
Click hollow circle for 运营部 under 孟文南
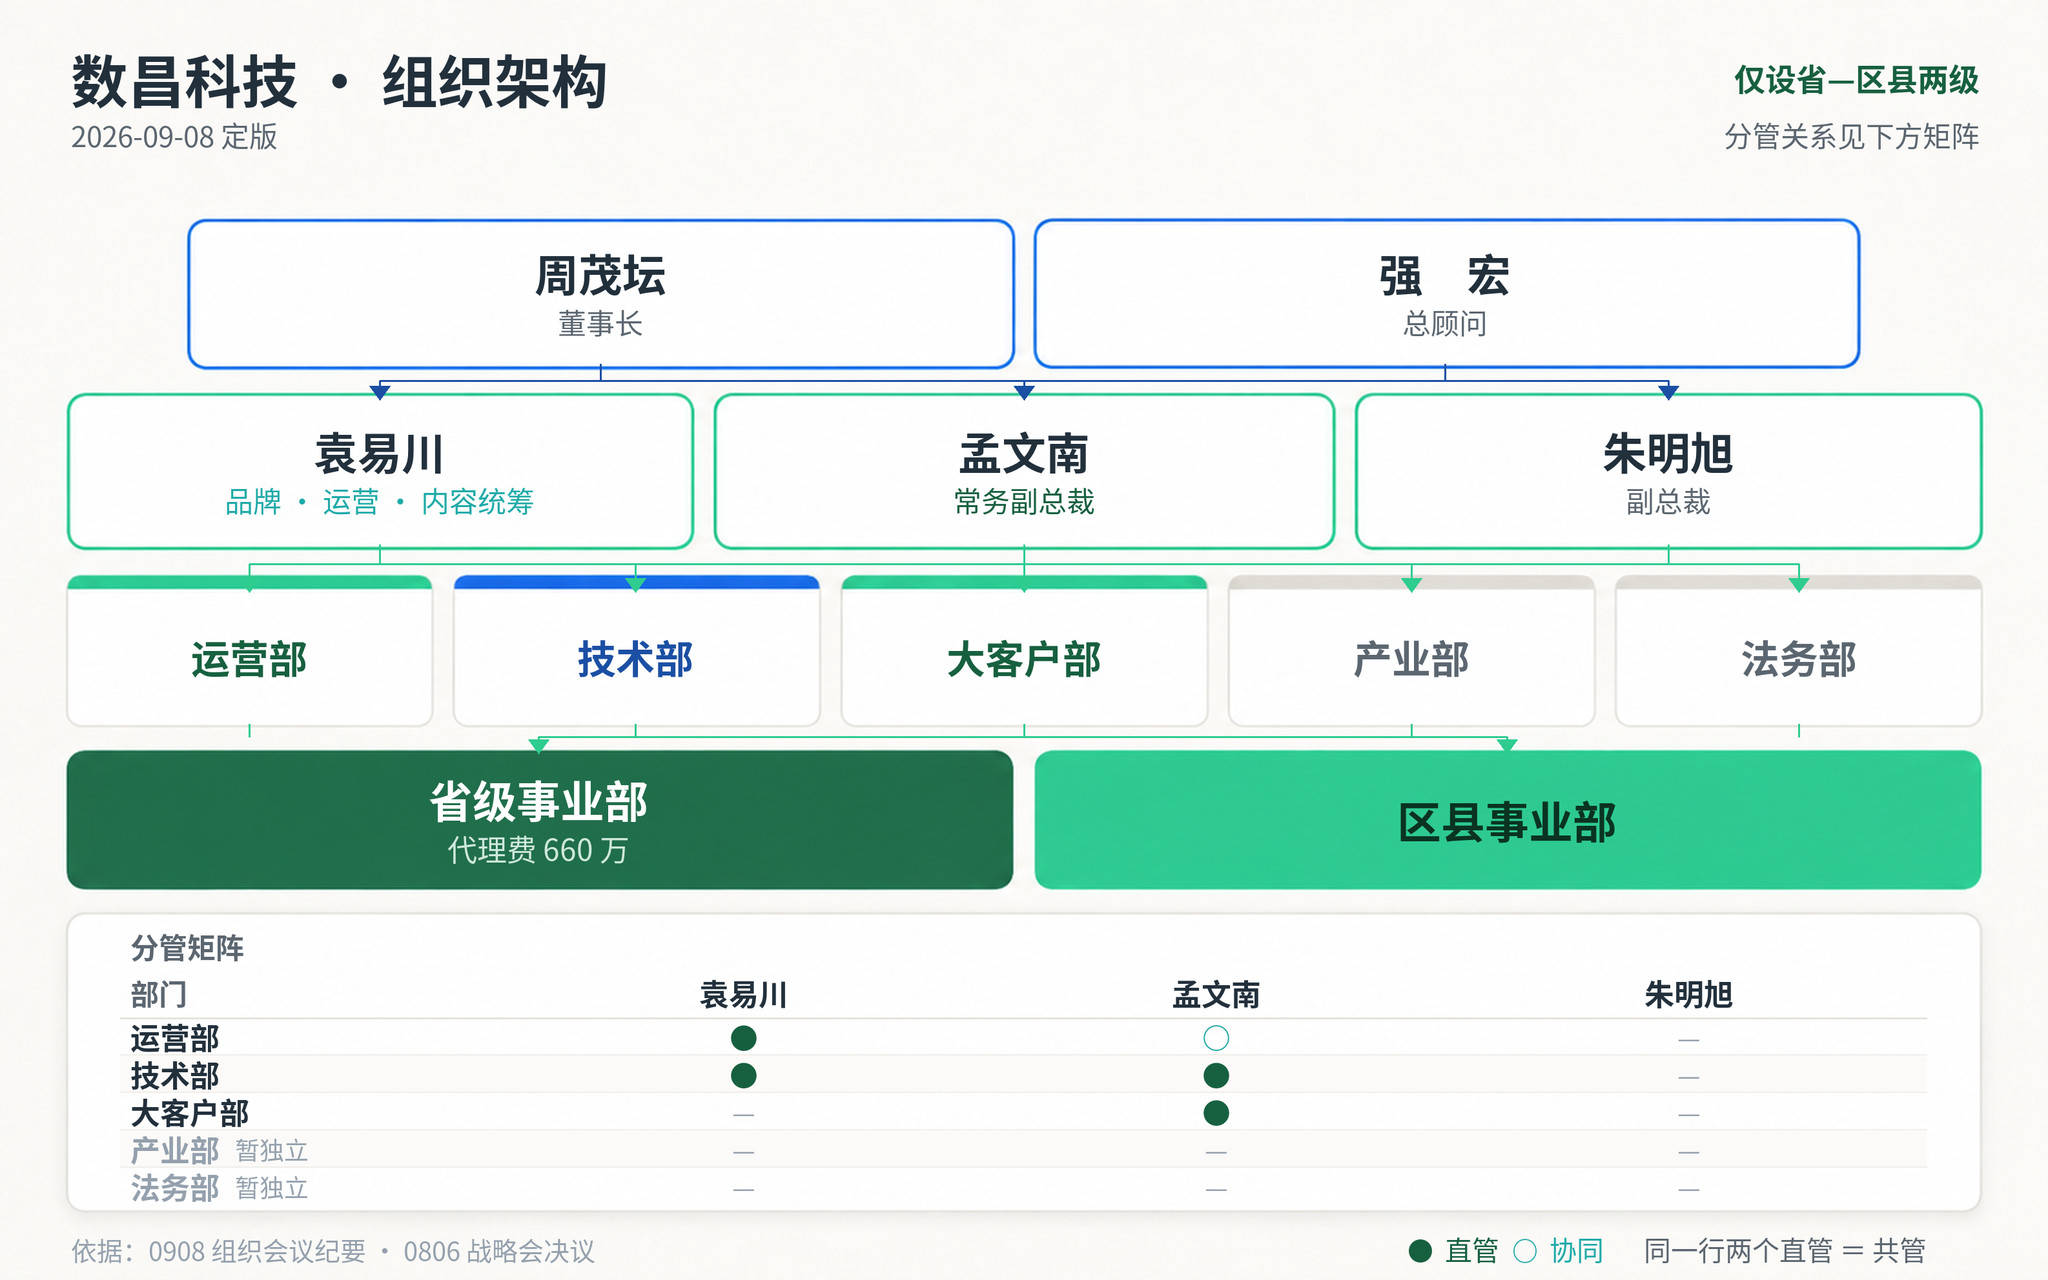pos(1216,1038)
